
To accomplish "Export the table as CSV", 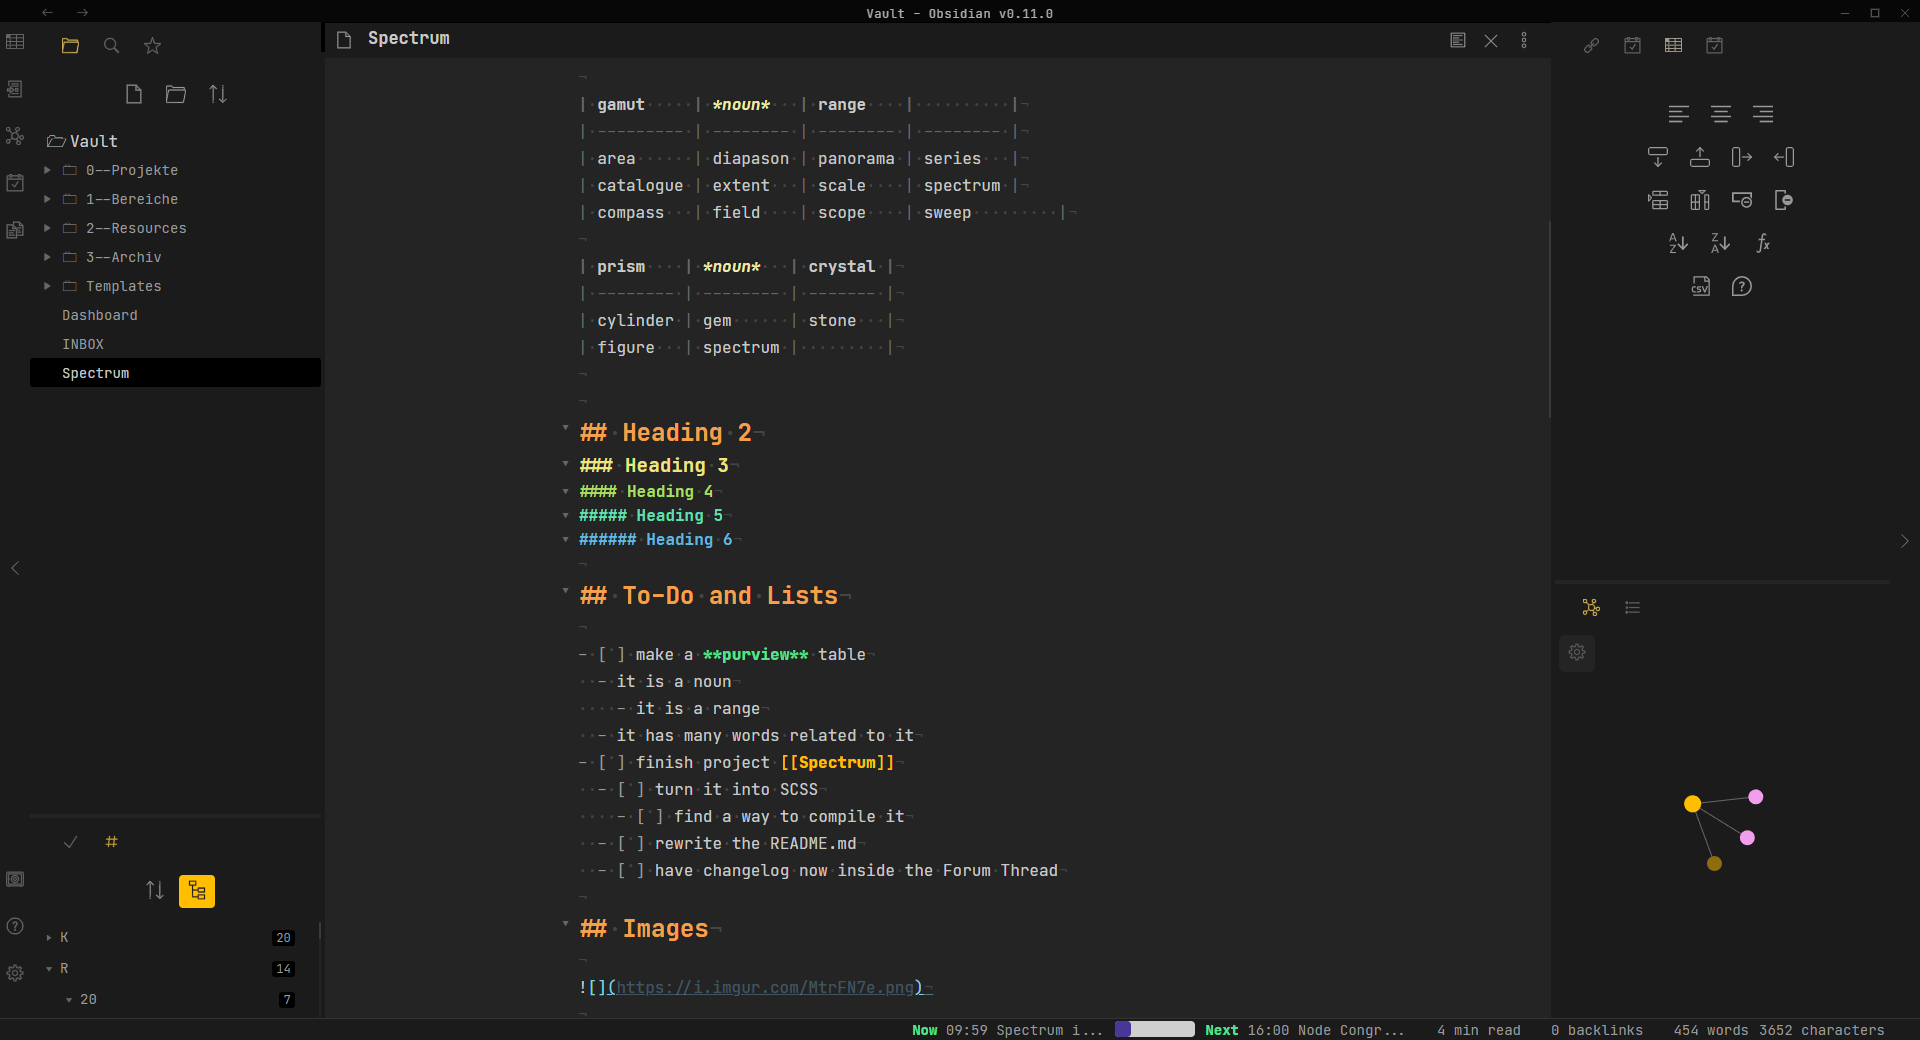I will point(1700,287).
